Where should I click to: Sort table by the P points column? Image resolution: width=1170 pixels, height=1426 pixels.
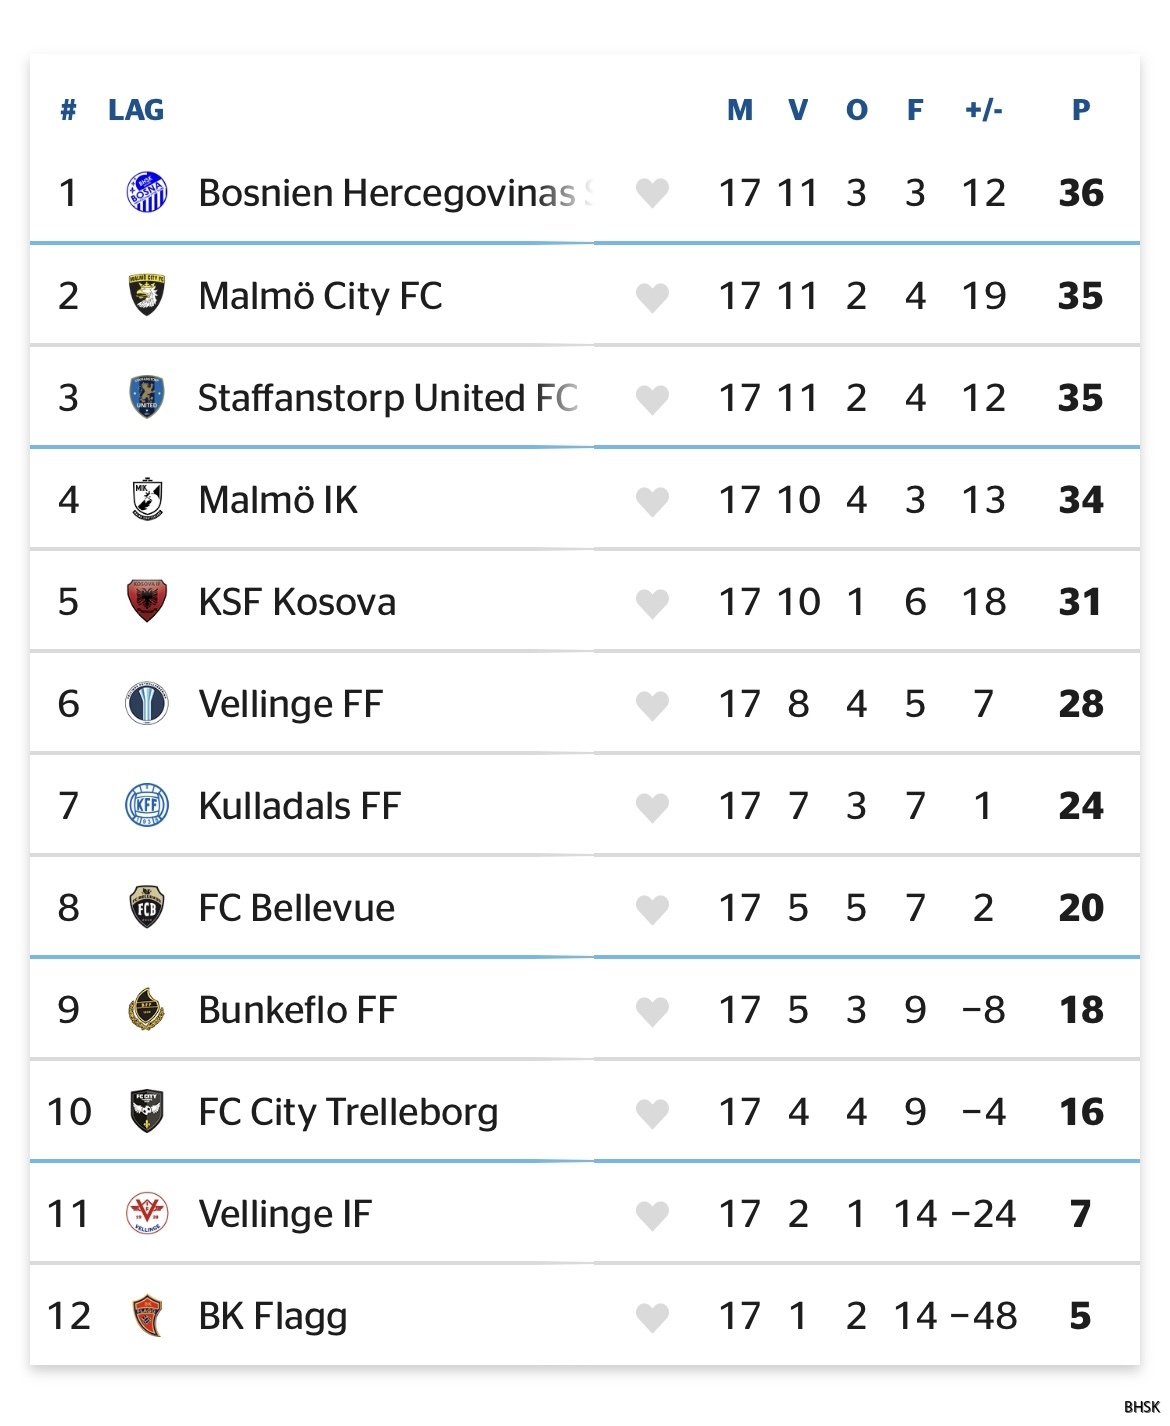(1081, 110)
